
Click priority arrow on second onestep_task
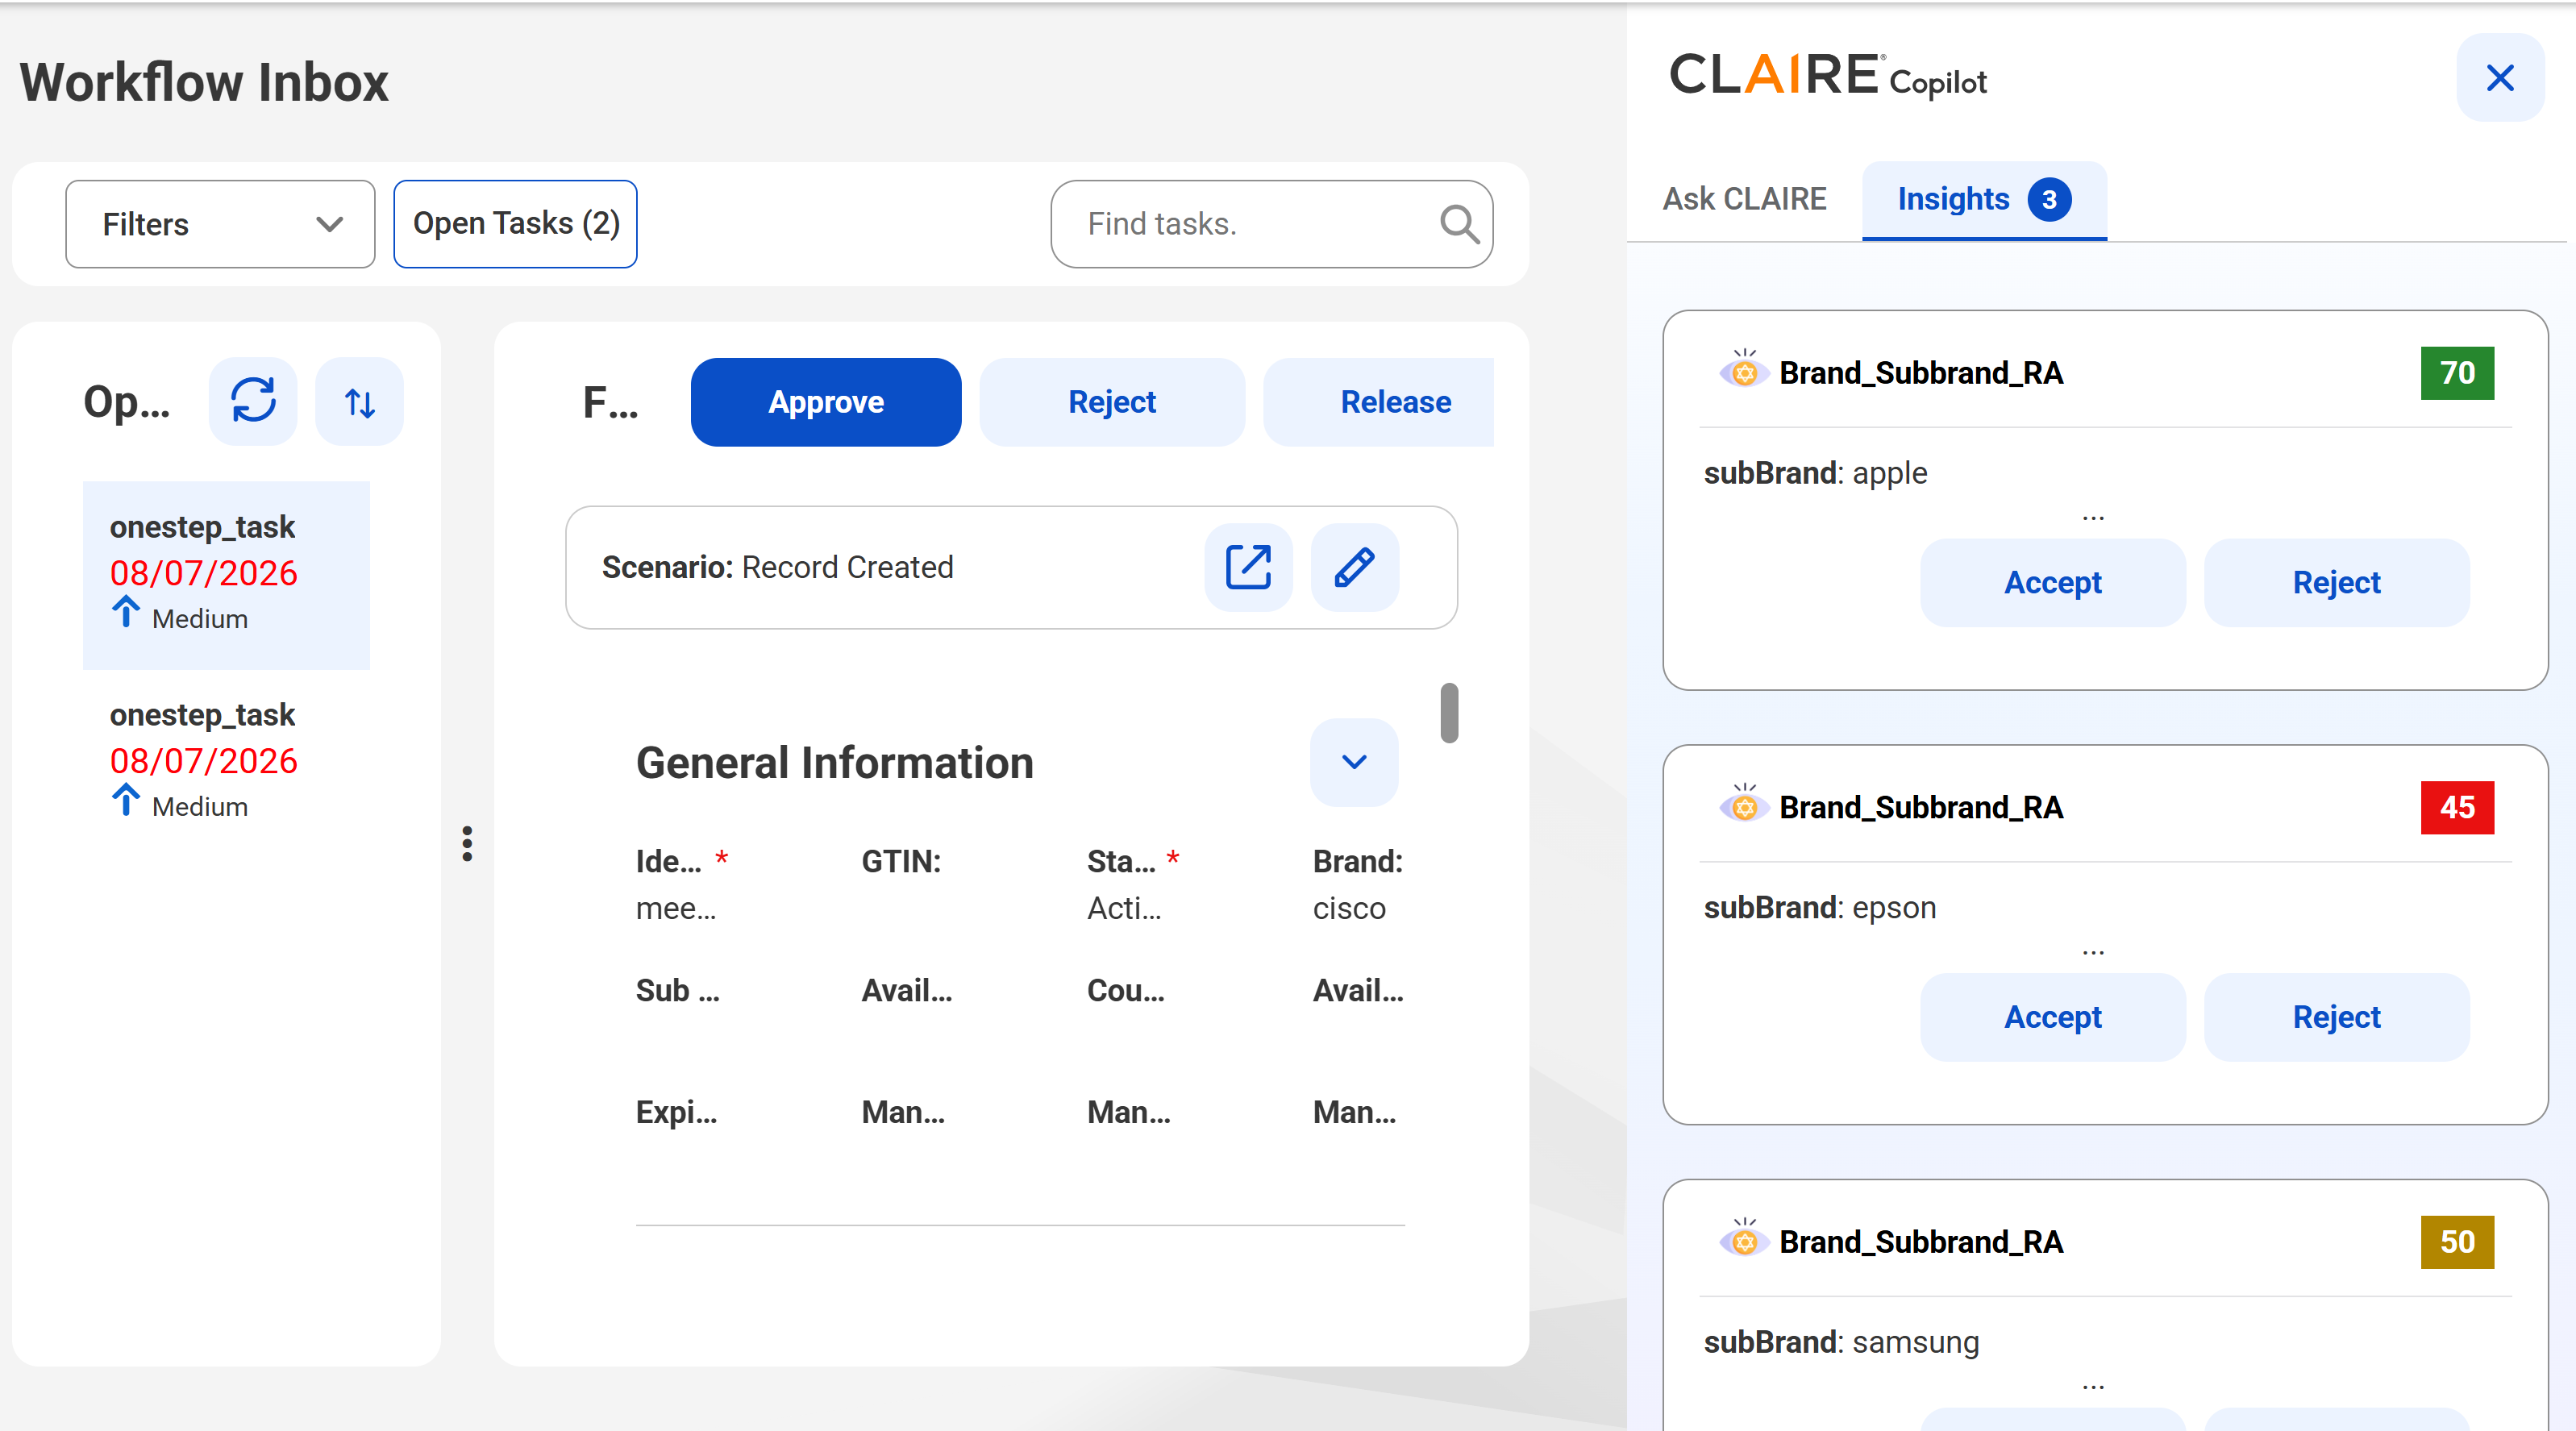(x=125, y=800)
